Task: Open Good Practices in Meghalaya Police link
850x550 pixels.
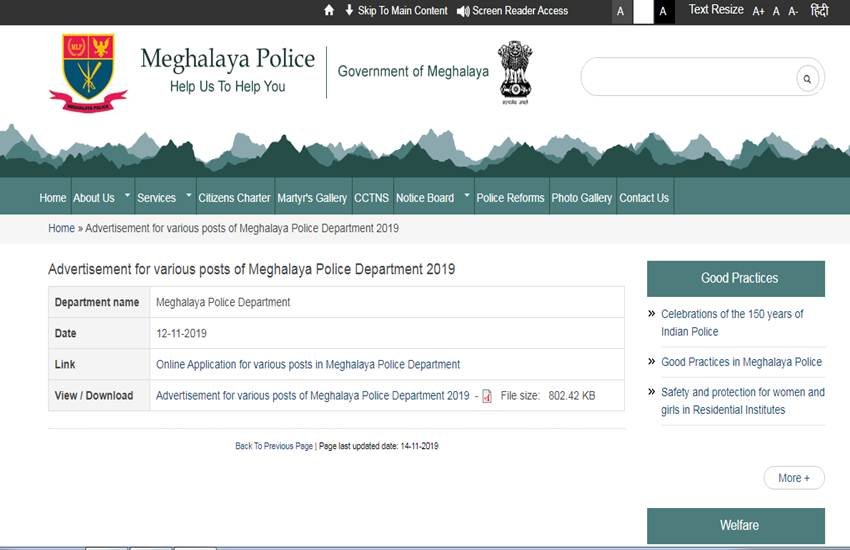Action: pyautogui.click(x=741, y=362)
